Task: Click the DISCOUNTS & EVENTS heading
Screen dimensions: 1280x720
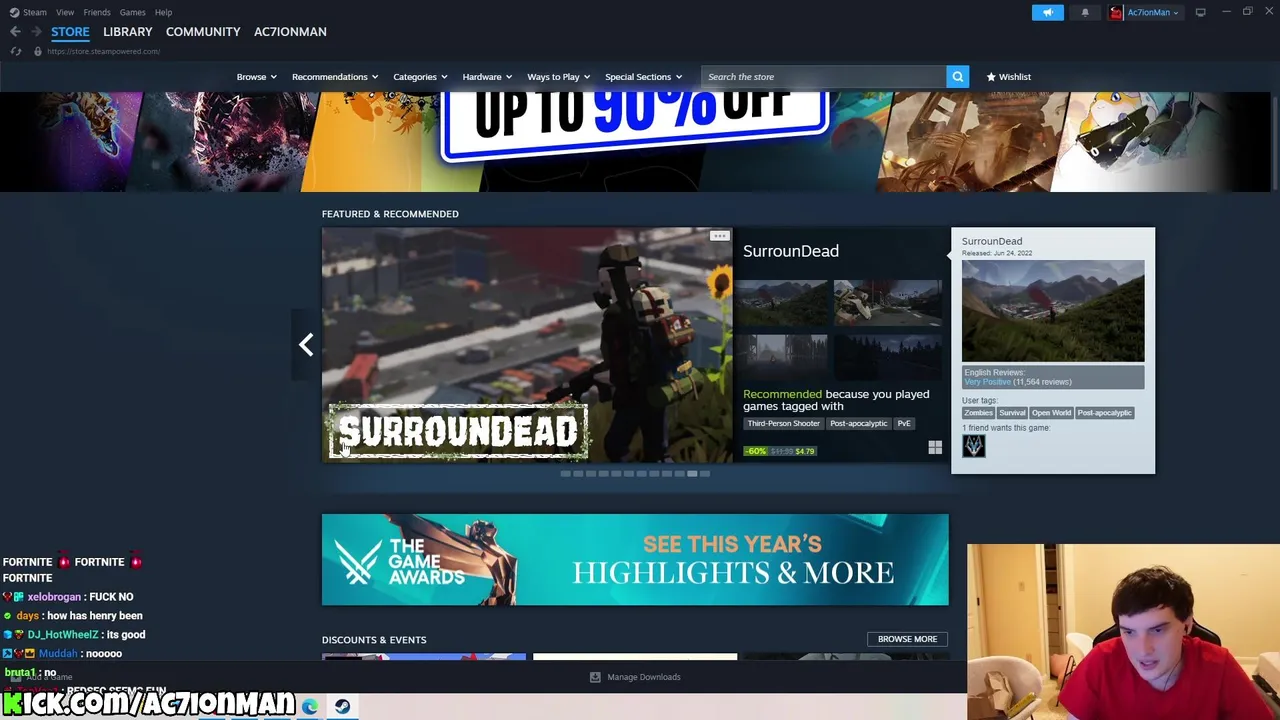Action: 374,640
